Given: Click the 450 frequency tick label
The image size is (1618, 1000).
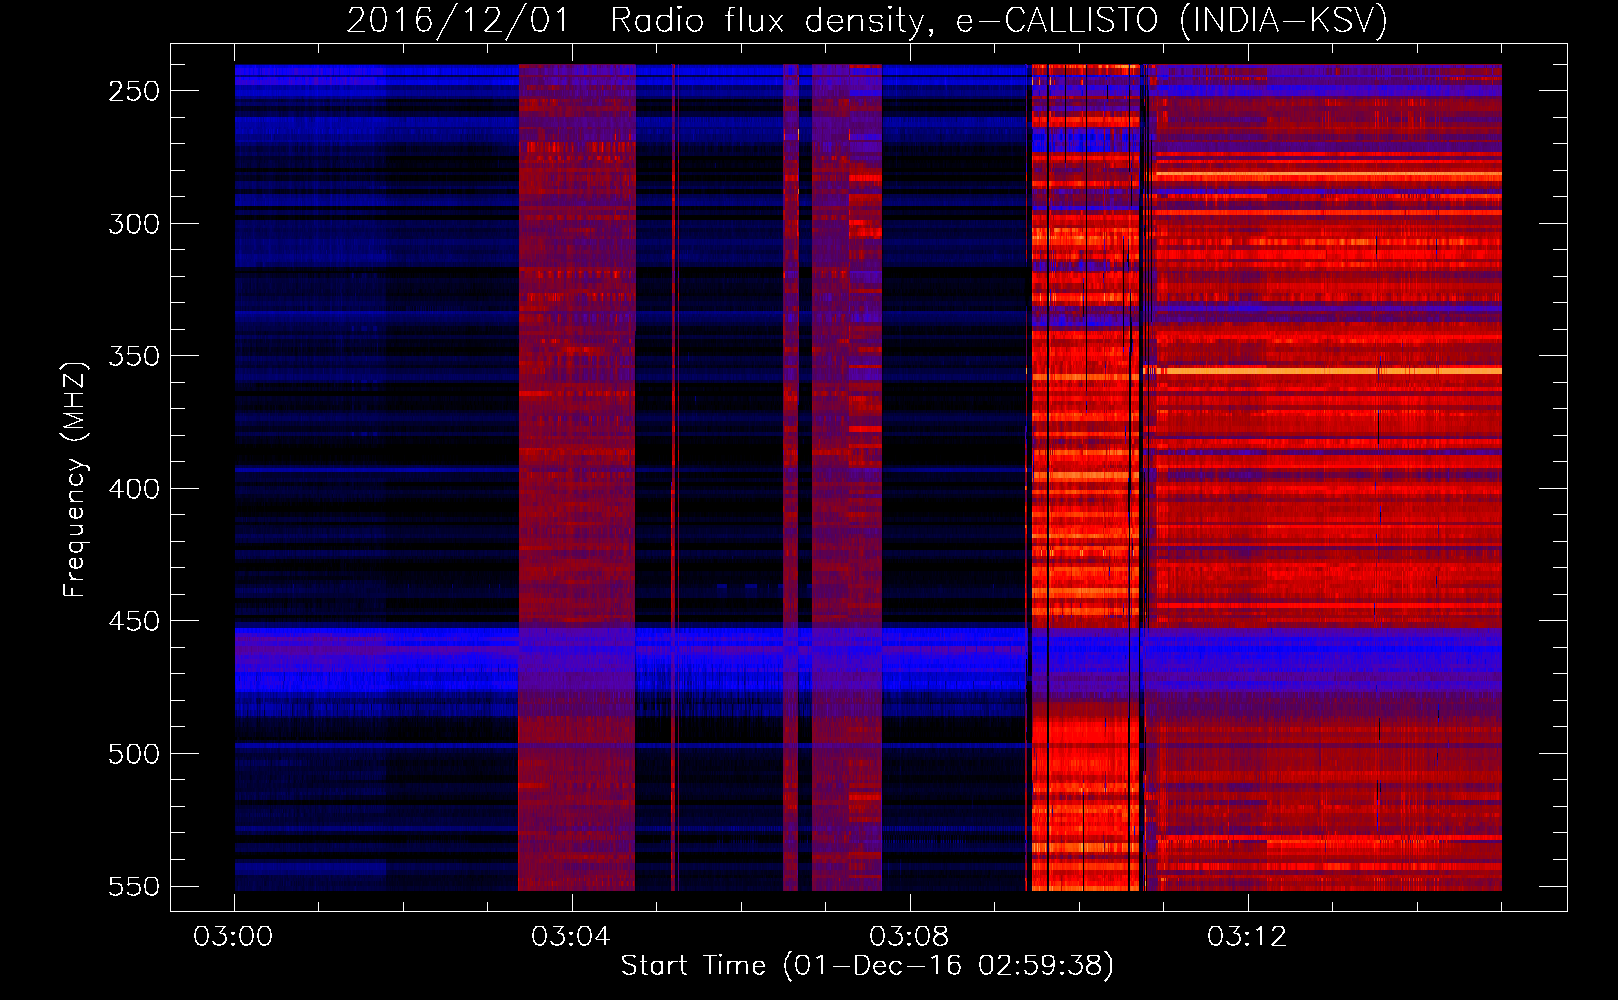Looking at the screenshot, I should [x=134, y=621].
